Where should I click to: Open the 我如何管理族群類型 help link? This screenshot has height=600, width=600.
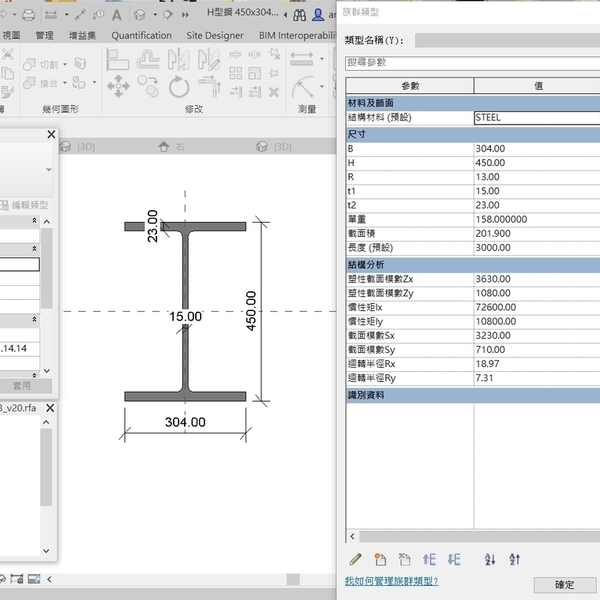[391, 581]
